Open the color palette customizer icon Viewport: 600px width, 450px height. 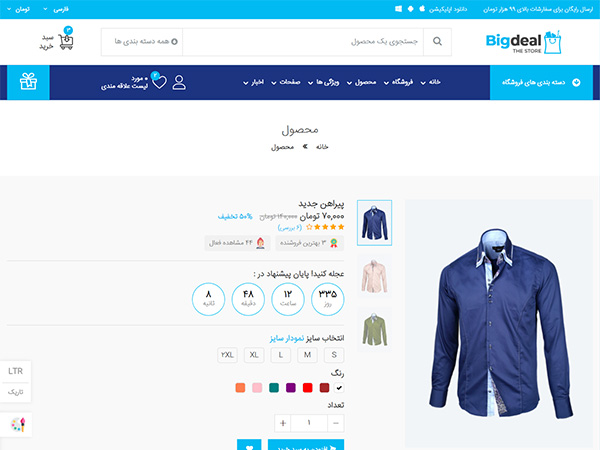click(x=18, y=424)
